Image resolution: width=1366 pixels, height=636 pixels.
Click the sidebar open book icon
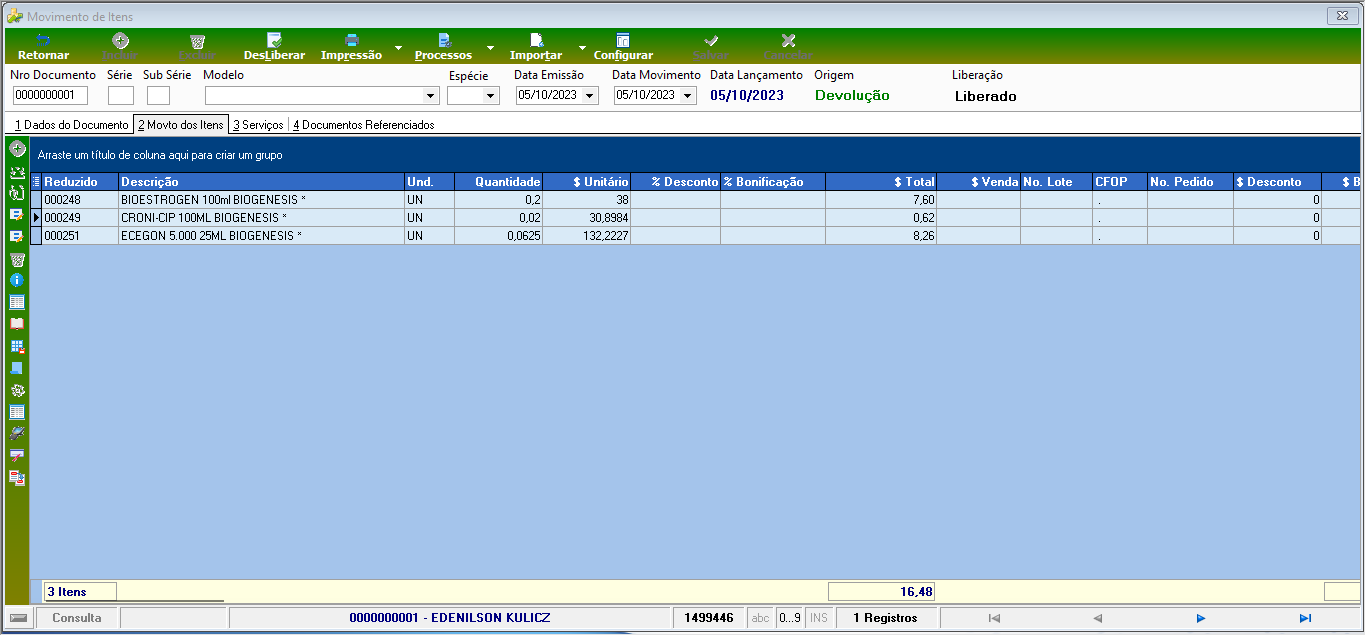tap(17, 324)
